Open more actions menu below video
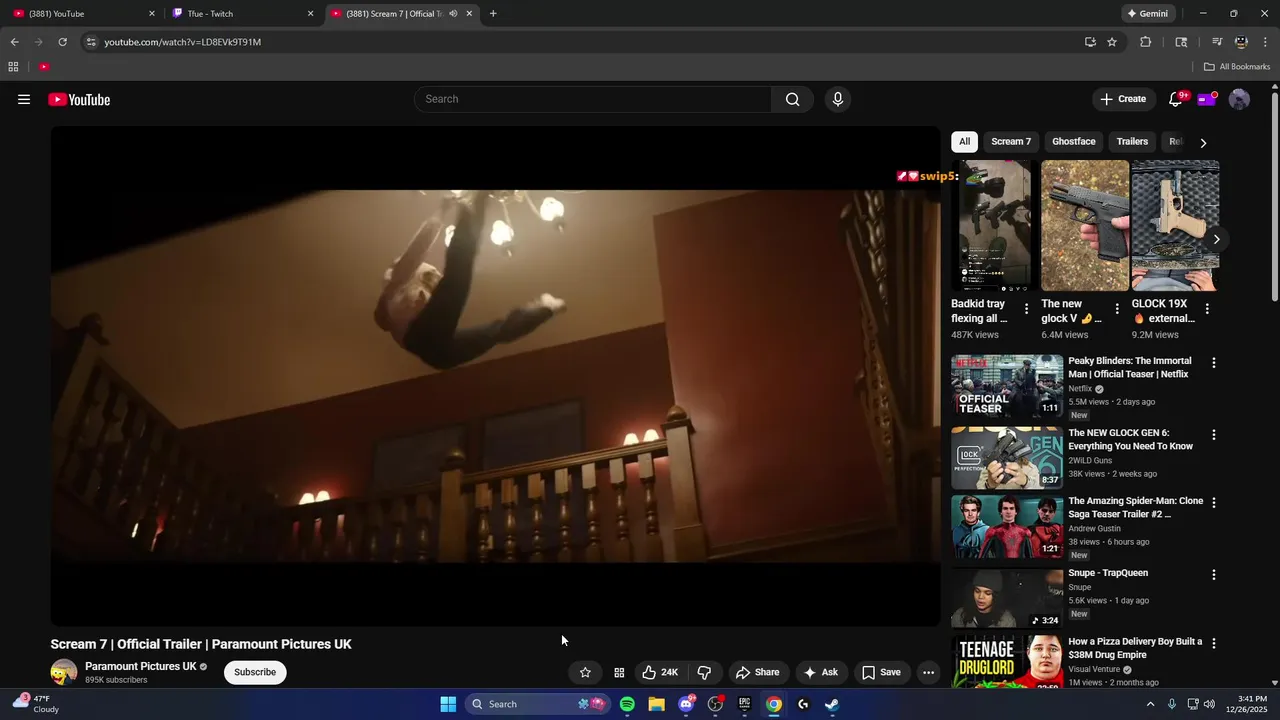Viewport: 1280px width, 720px height. [928, 672]
